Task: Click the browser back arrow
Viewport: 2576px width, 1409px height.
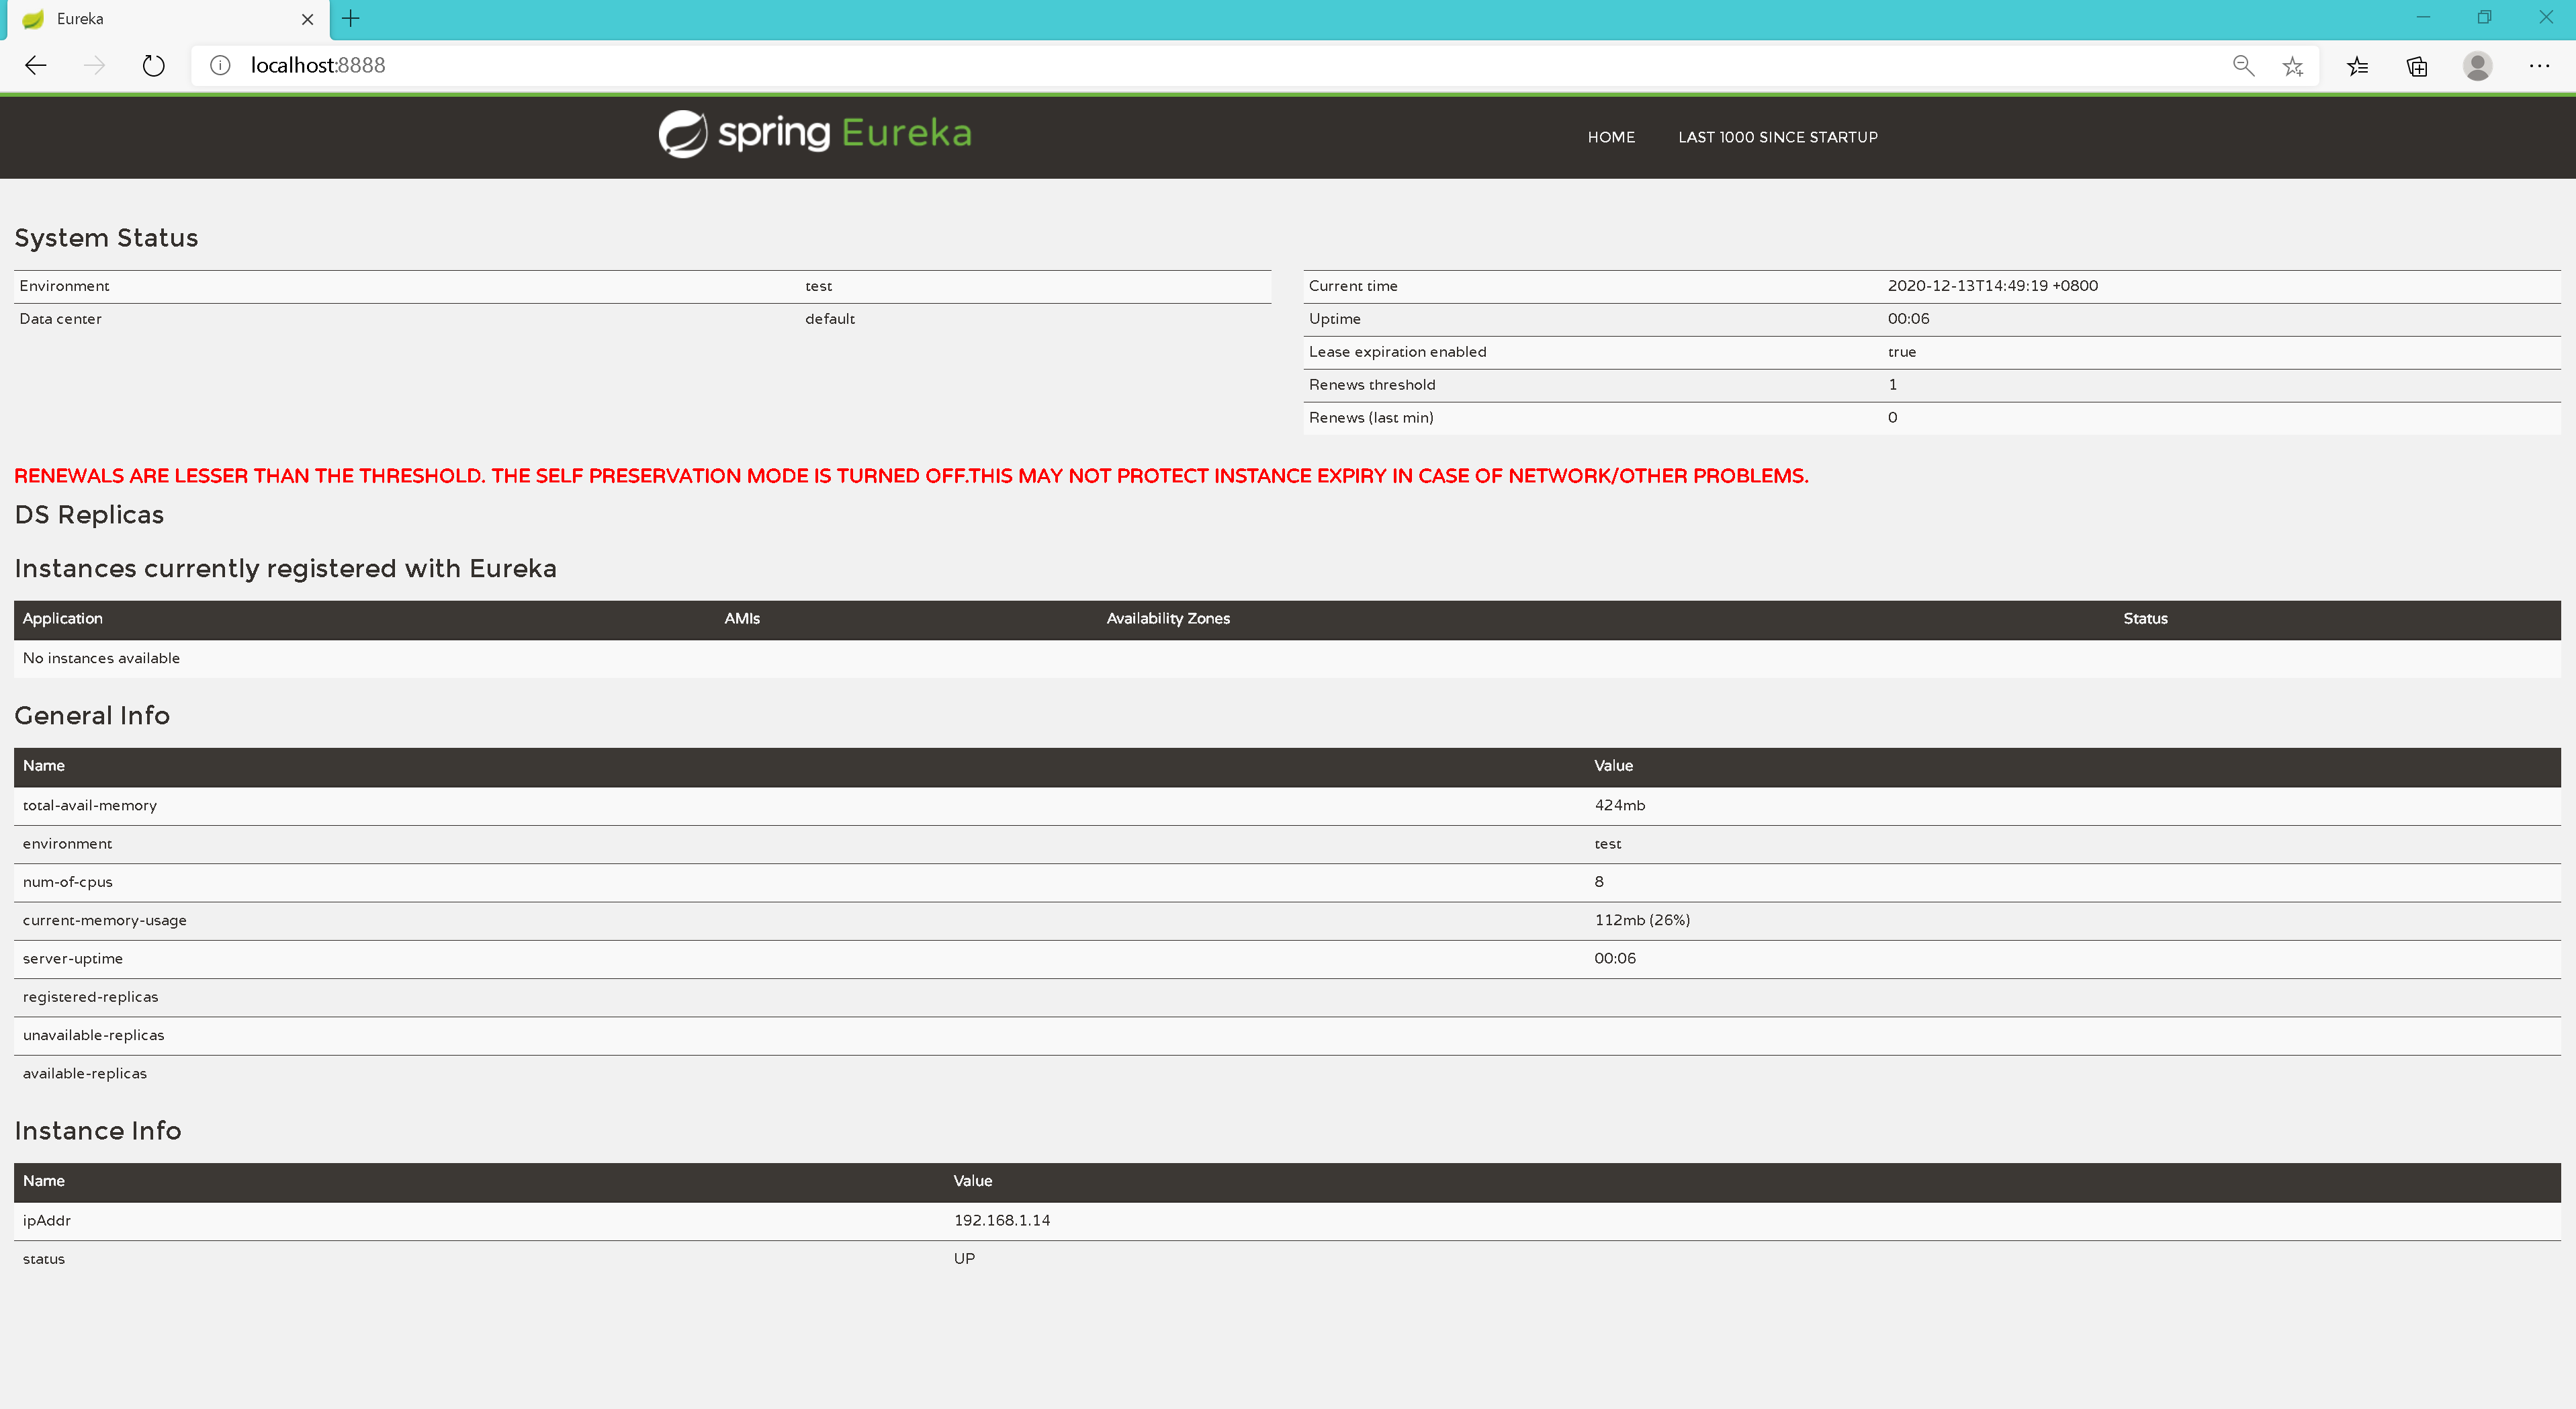Action: click(36, 66)
